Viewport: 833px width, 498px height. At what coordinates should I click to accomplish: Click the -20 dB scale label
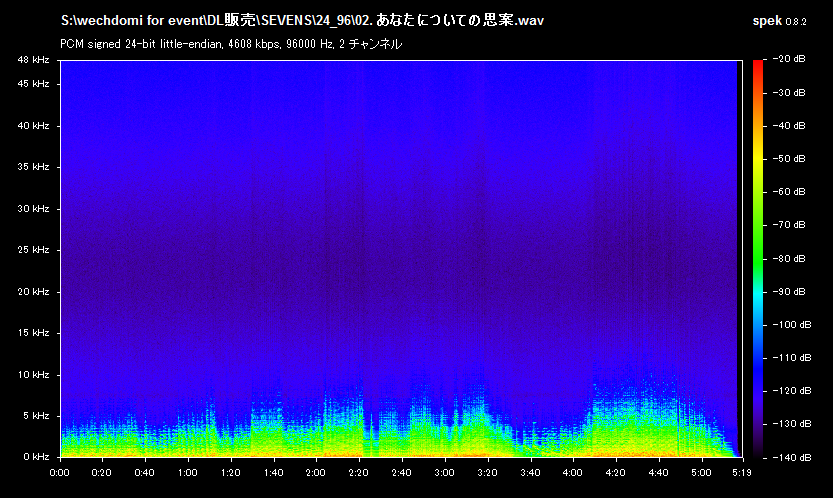(x=788, y=59)
